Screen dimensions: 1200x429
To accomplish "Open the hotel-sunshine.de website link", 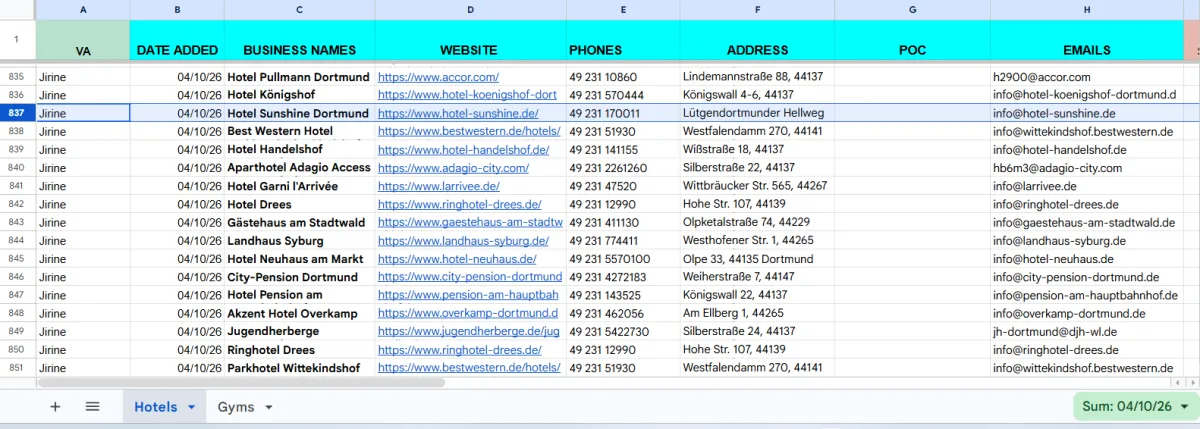I will pos(459,113).
